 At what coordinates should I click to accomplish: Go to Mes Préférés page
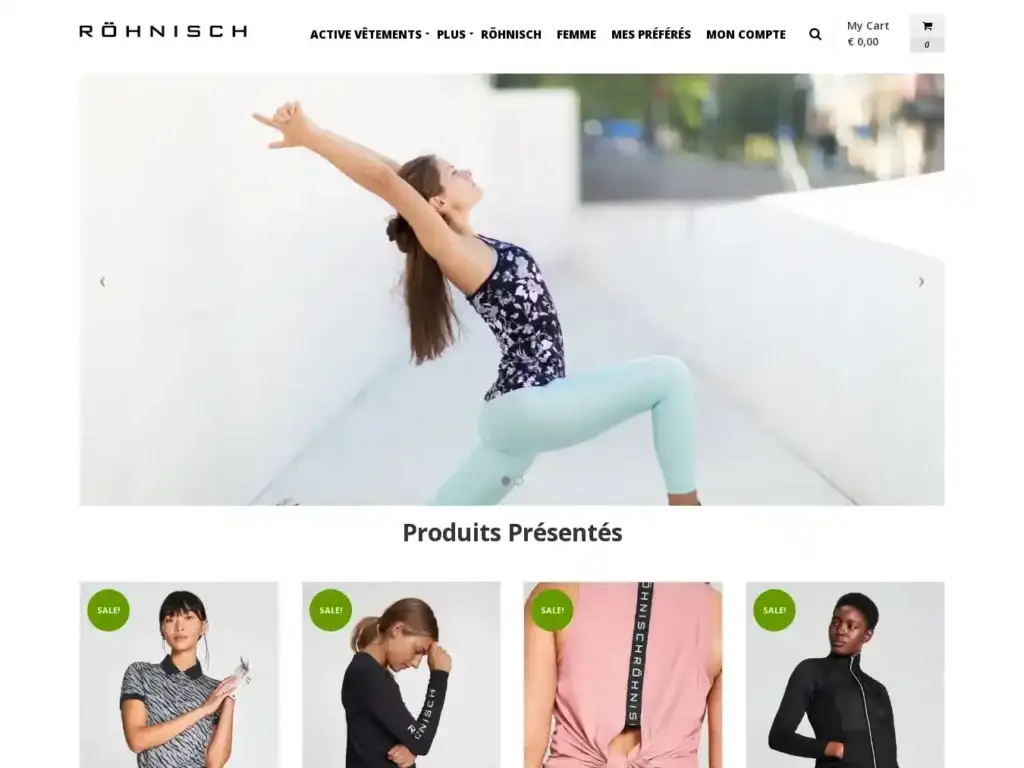[650, 35]
